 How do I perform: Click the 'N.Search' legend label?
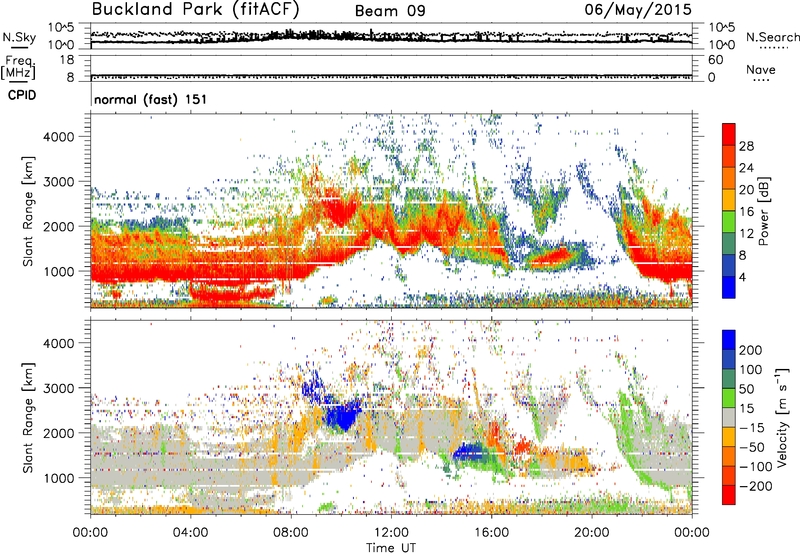(773, 37)
